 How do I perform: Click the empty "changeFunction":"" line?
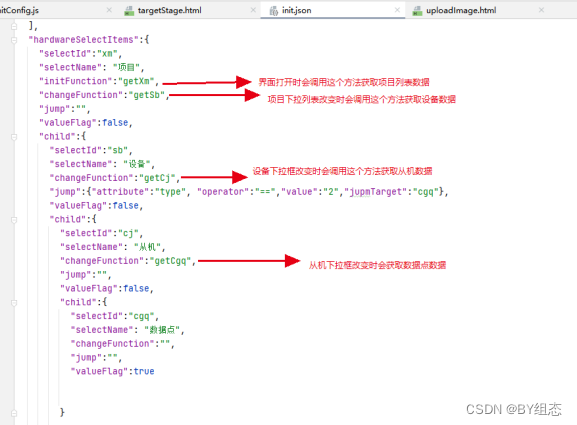point(123,344)
